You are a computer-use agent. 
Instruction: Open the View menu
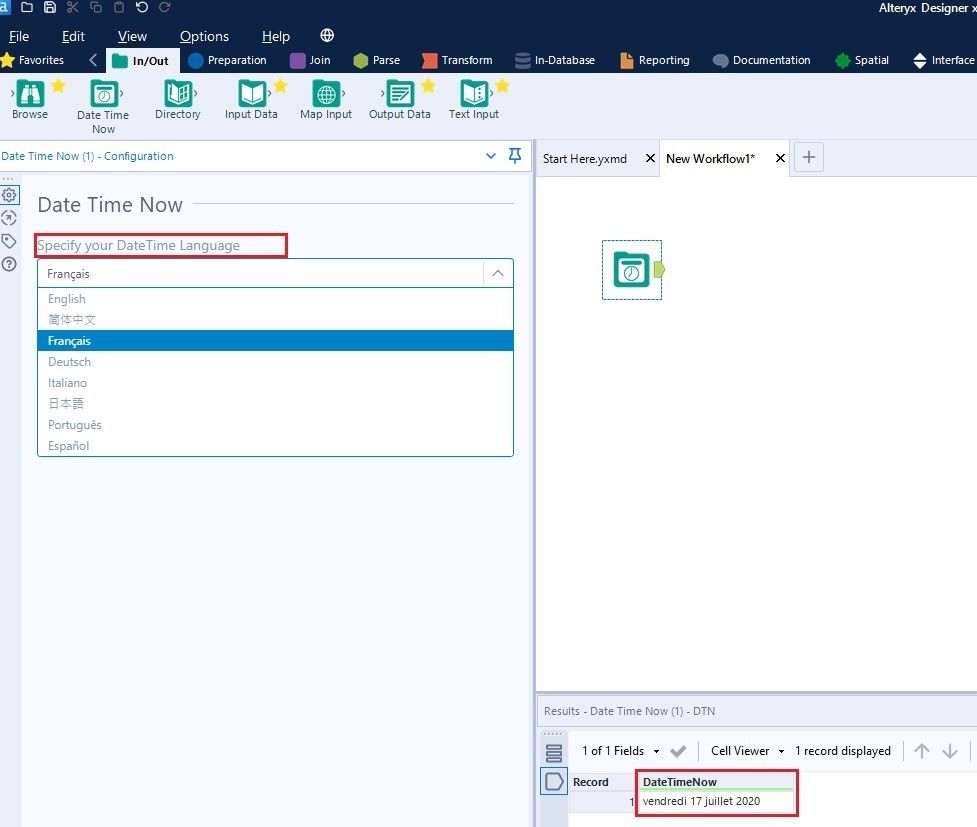click(x=133, y=36)
